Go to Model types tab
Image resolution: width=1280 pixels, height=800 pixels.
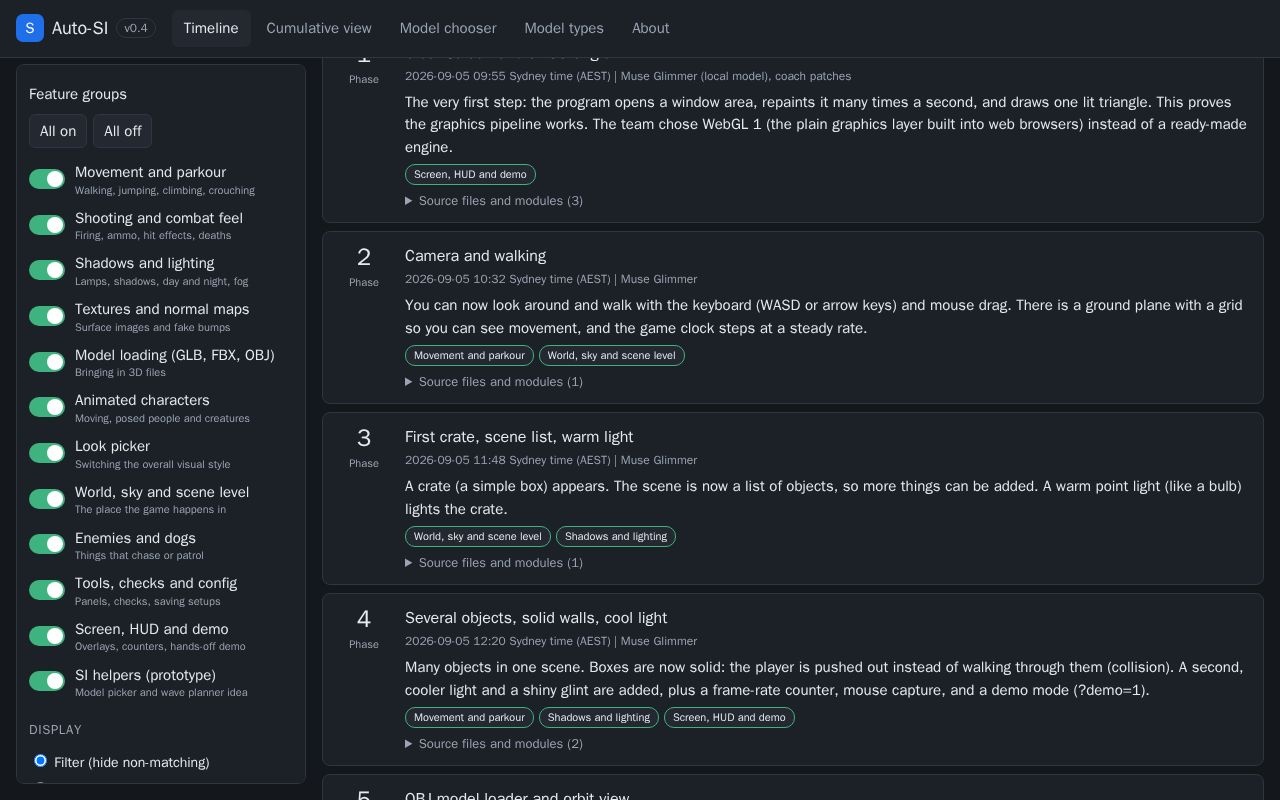[564, 28]
